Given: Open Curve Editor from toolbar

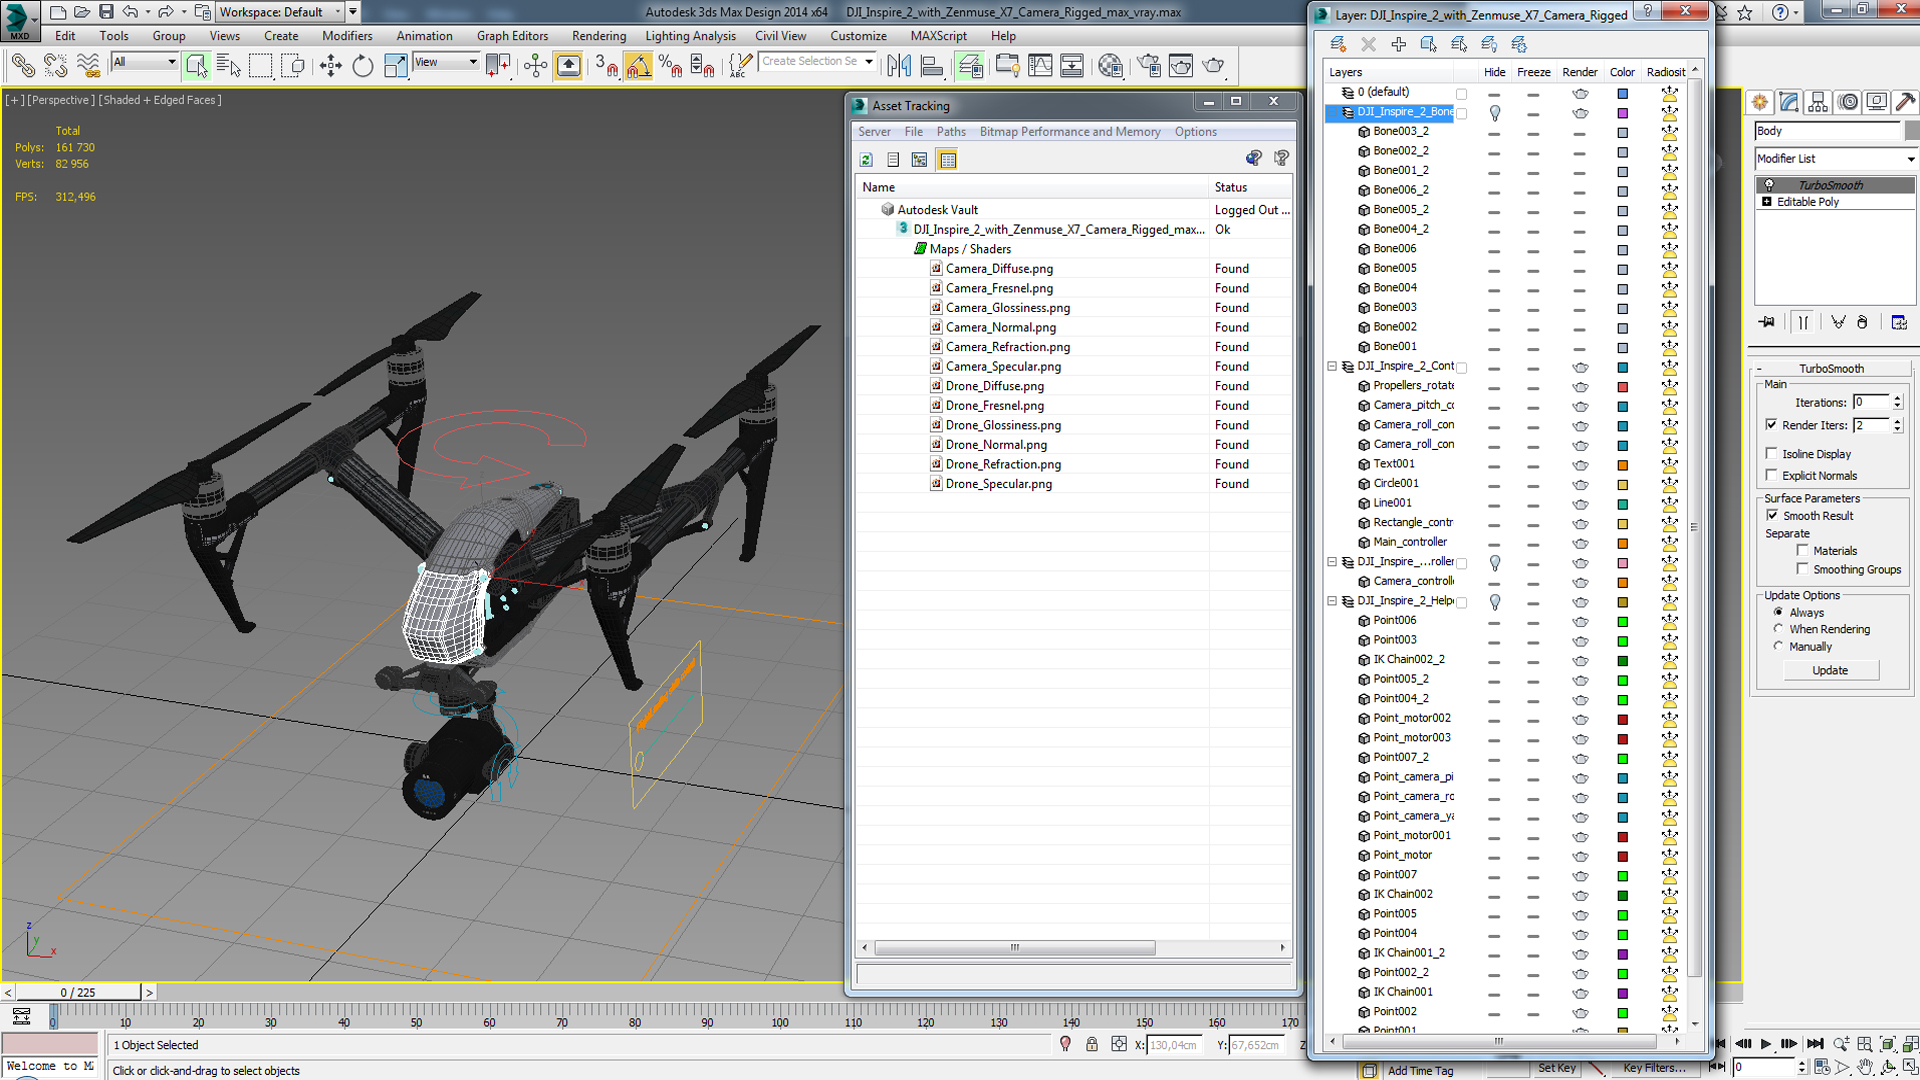Looking at the screenshot, I should click(x=1040, y=66).
